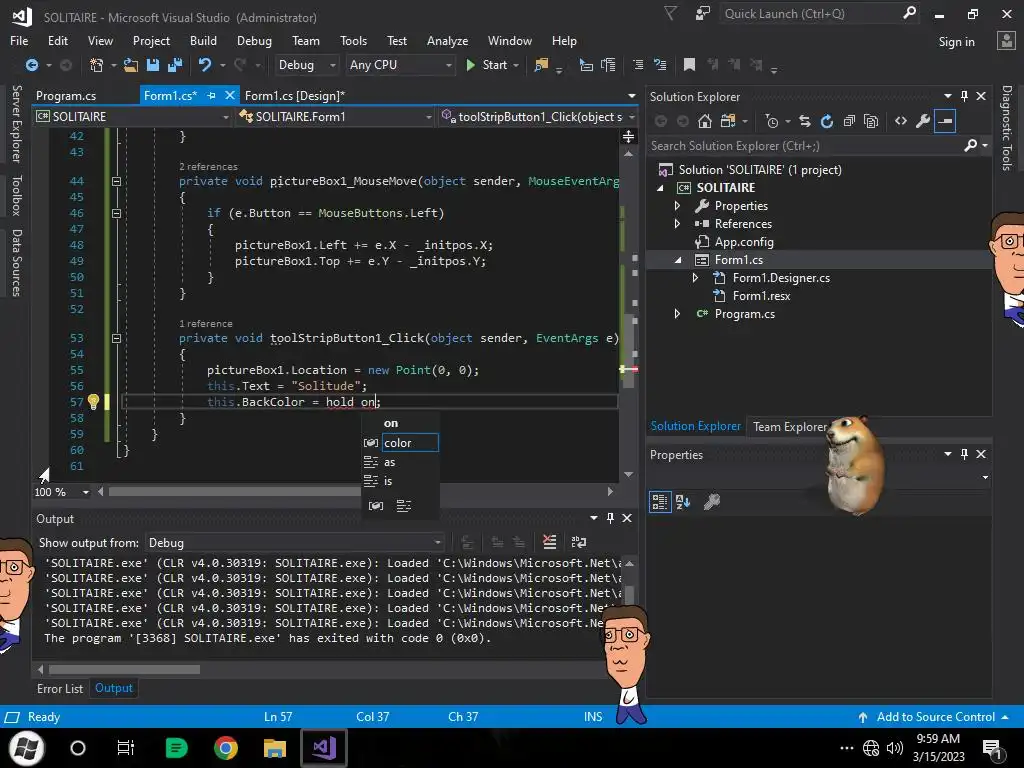Undo the last edit
Viewport: 1024px width, 768px height.
[205, 65]
